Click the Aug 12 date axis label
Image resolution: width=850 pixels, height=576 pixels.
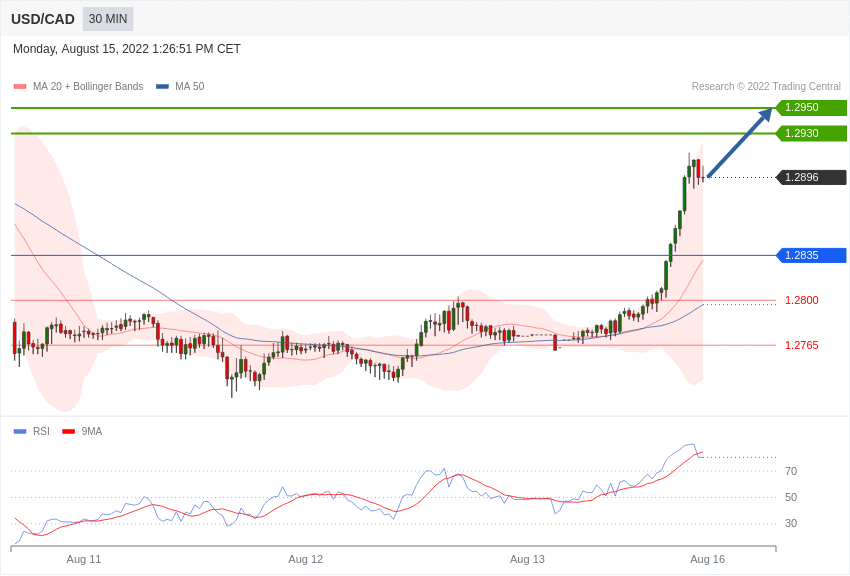point(306,559)
